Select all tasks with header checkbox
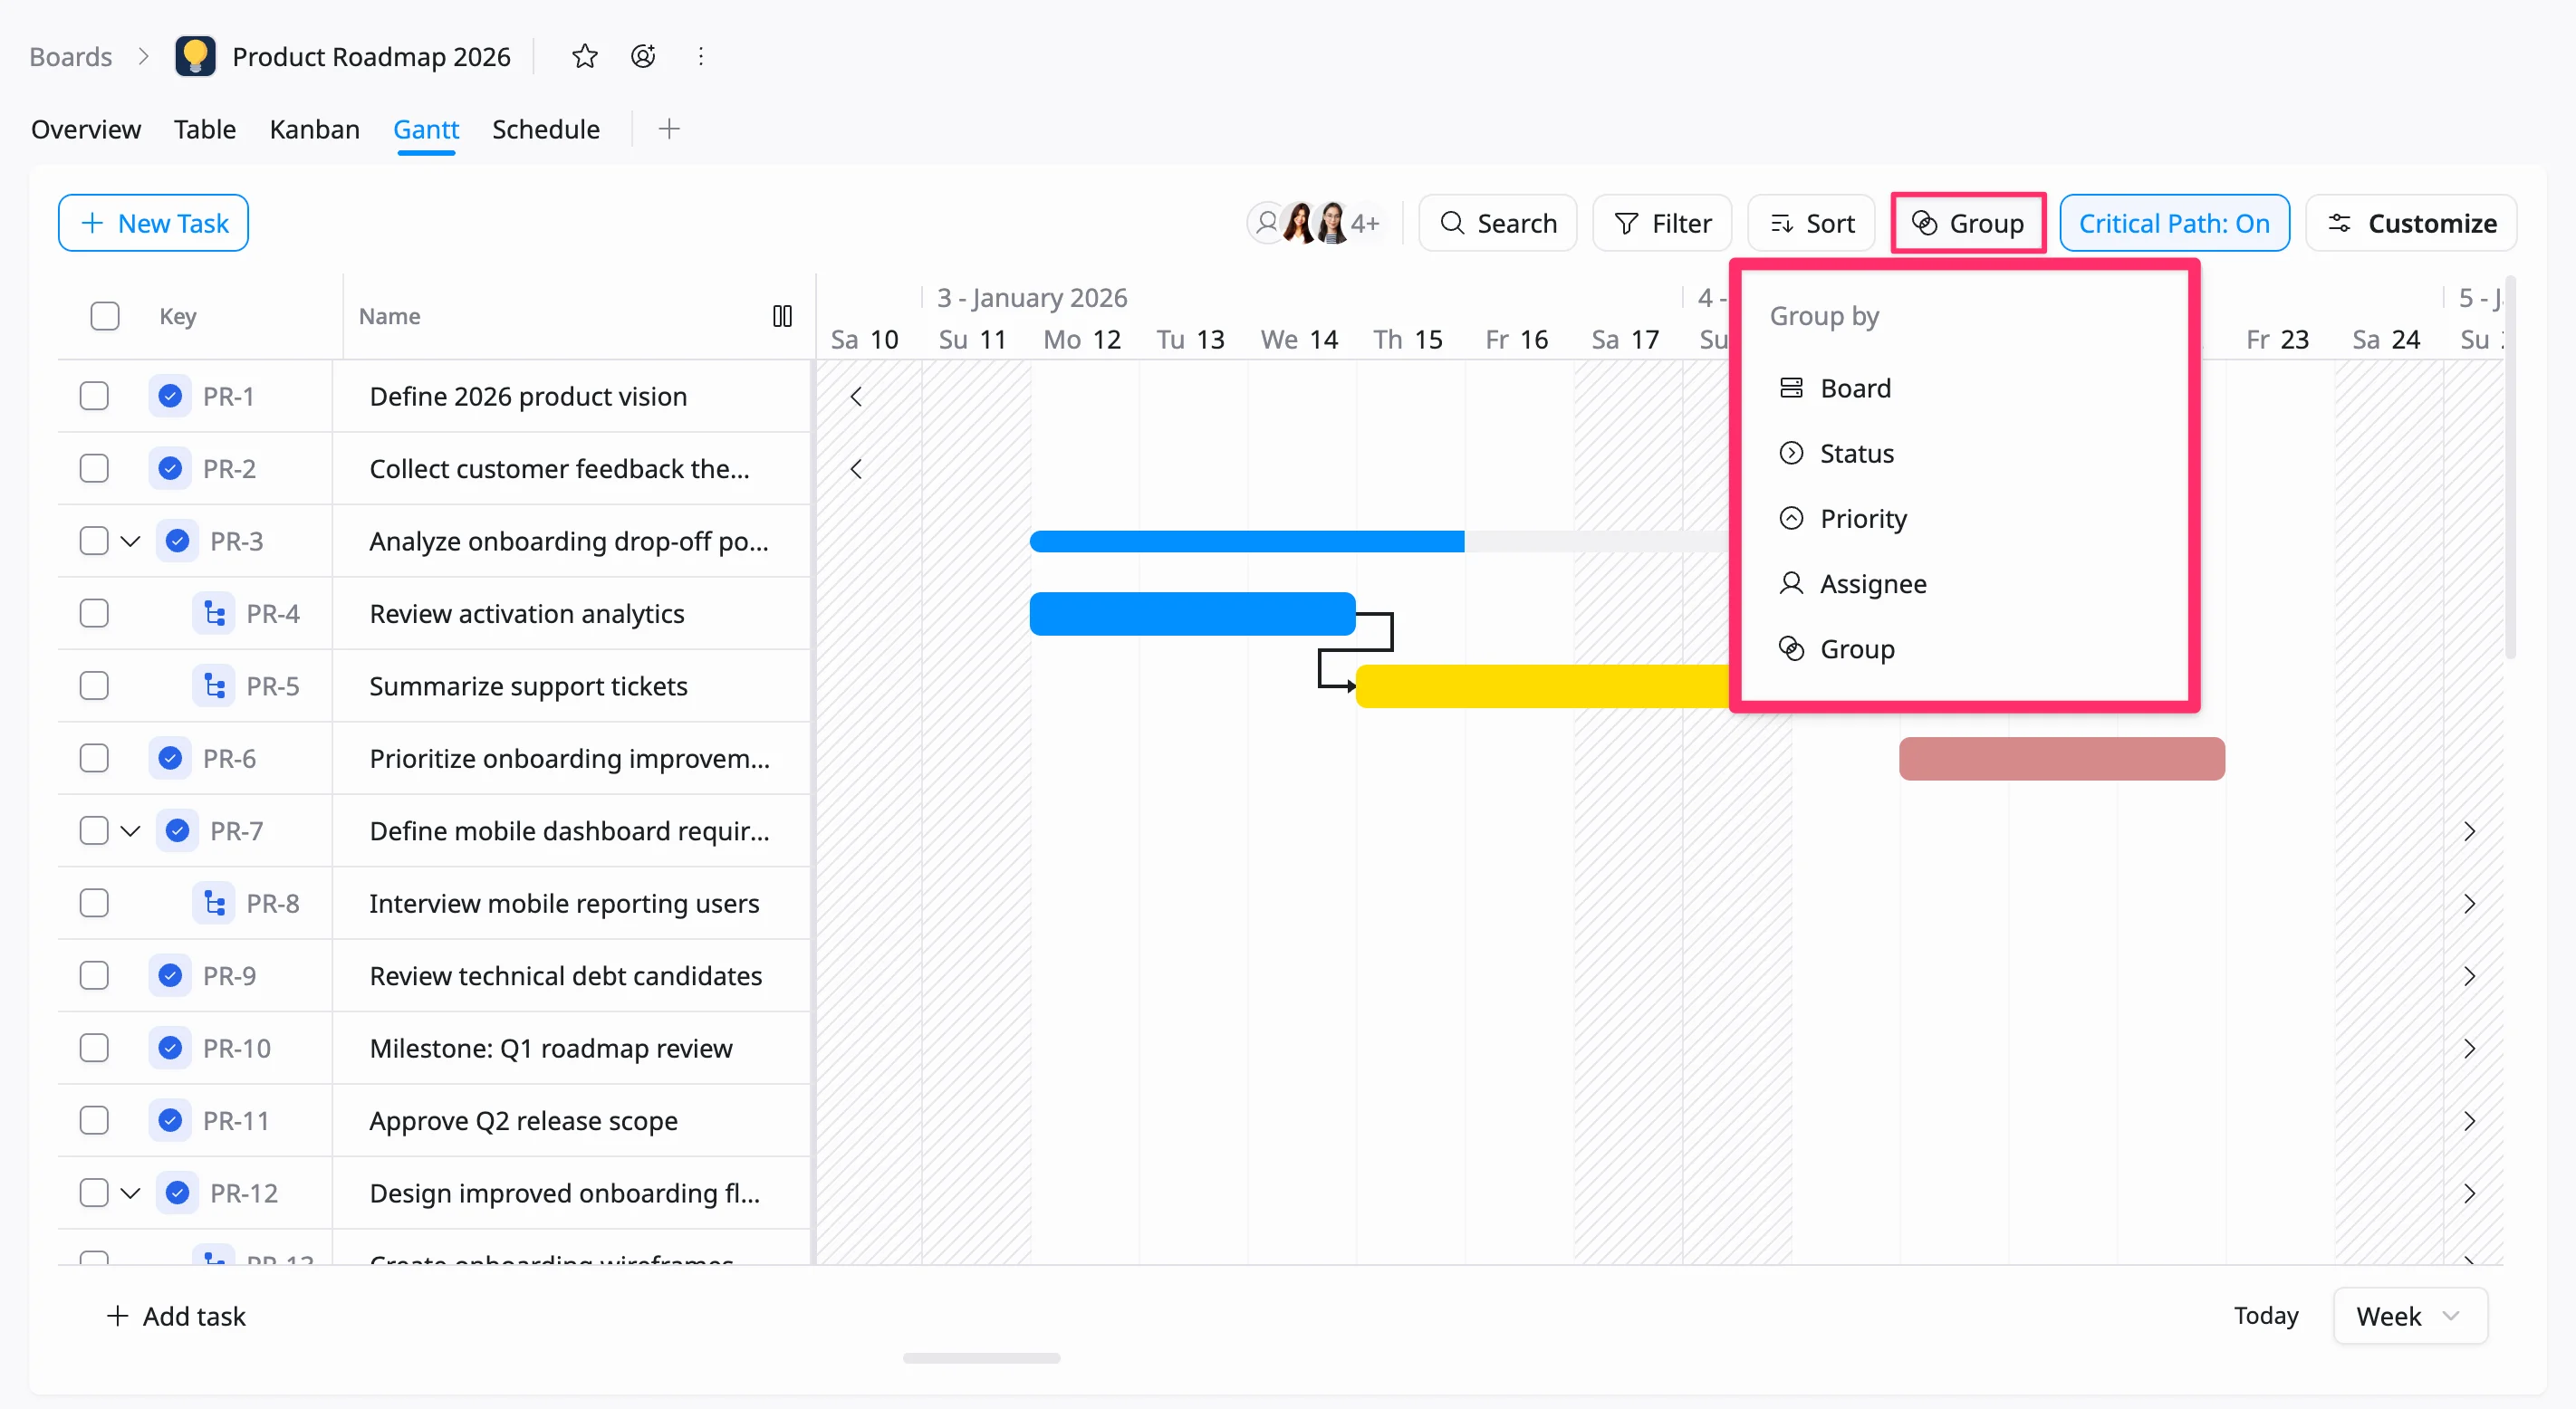Image resolution: width=2576 pixels, height=1409 pixels. pos(105,316)
